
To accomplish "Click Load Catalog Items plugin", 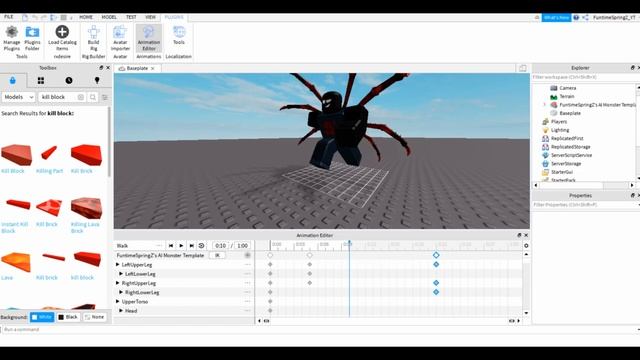I will [x=62, y=38].
